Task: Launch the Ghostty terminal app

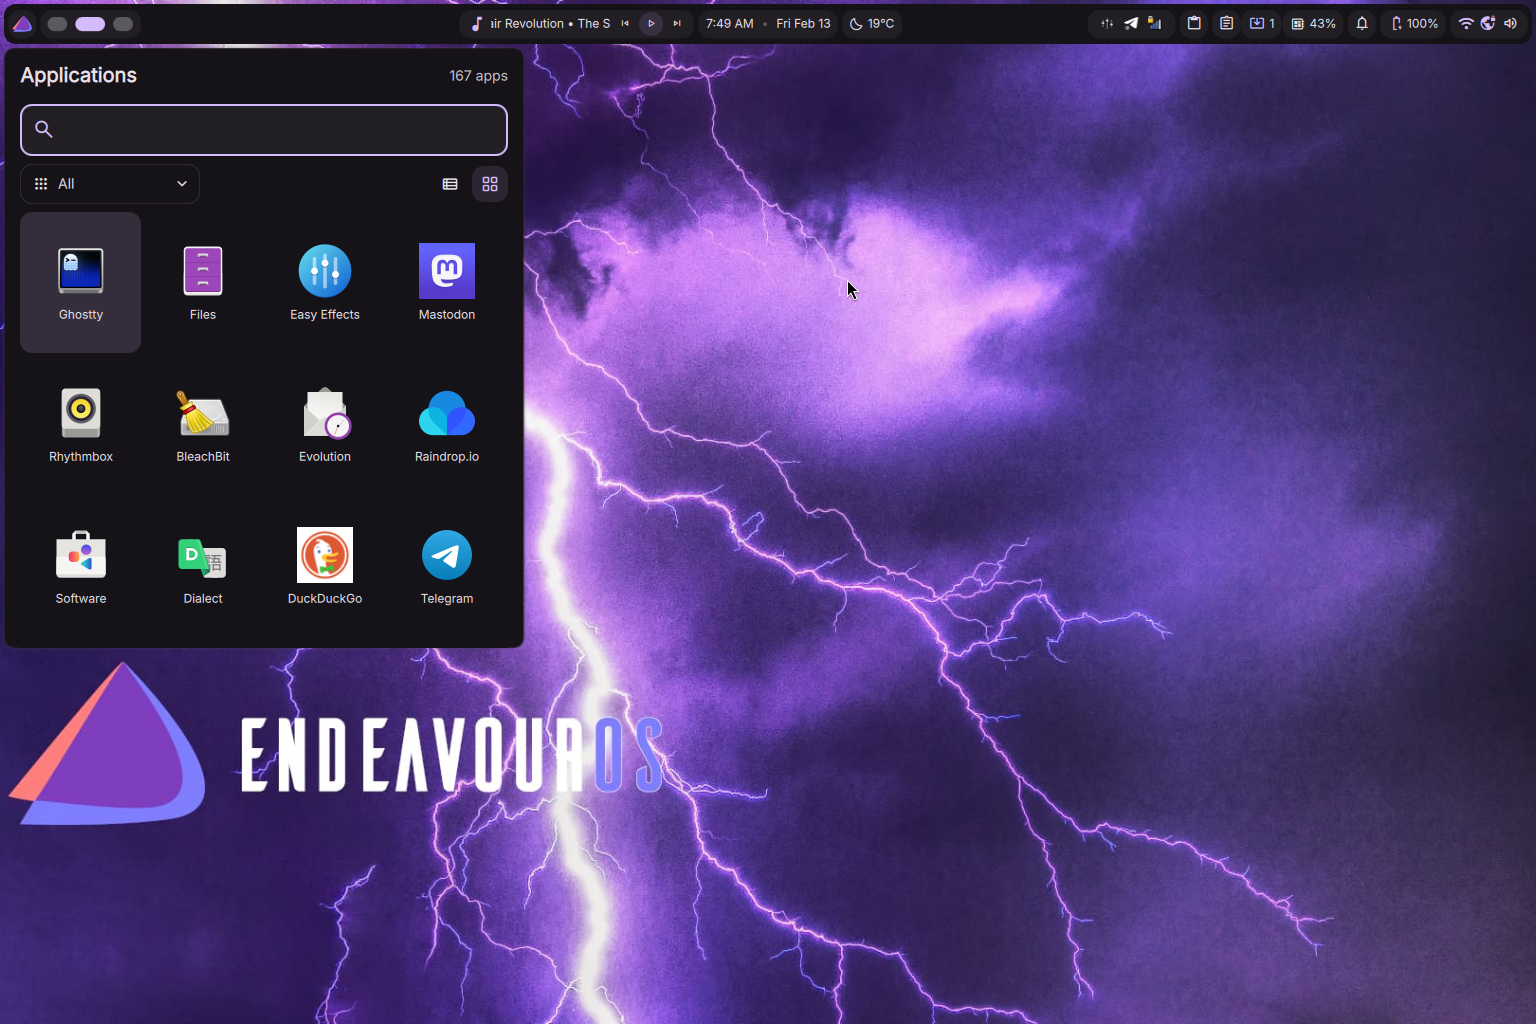Action: click(80, 282)
